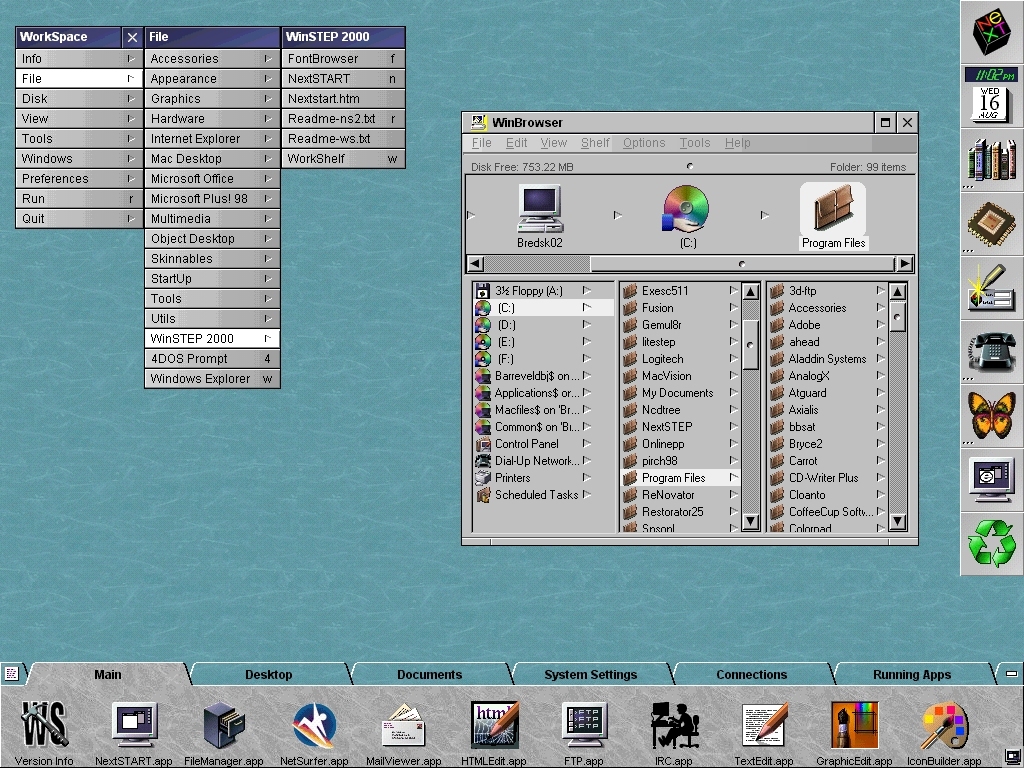Switch to the System Settings shelf tab
The image size is (1024, 768).
coord(590,675)
